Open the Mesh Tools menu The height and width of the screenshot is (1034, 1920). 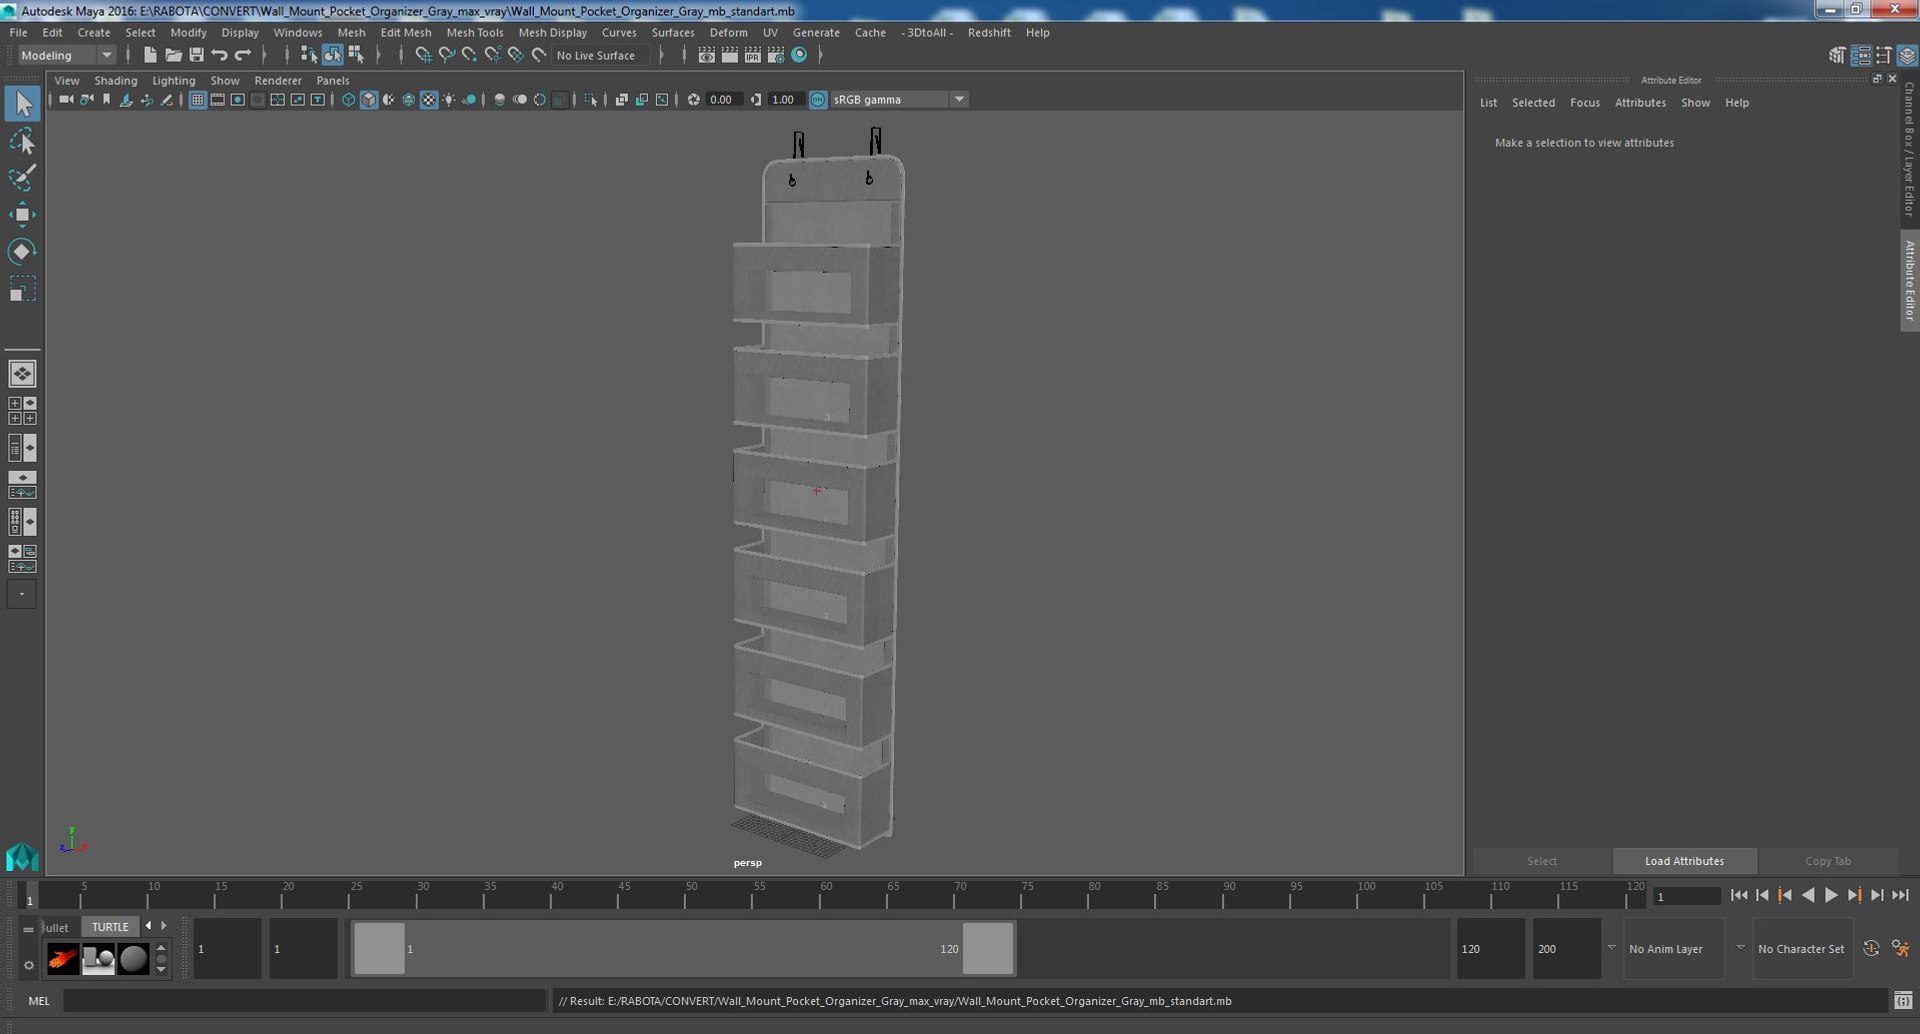tap(474, 32)
